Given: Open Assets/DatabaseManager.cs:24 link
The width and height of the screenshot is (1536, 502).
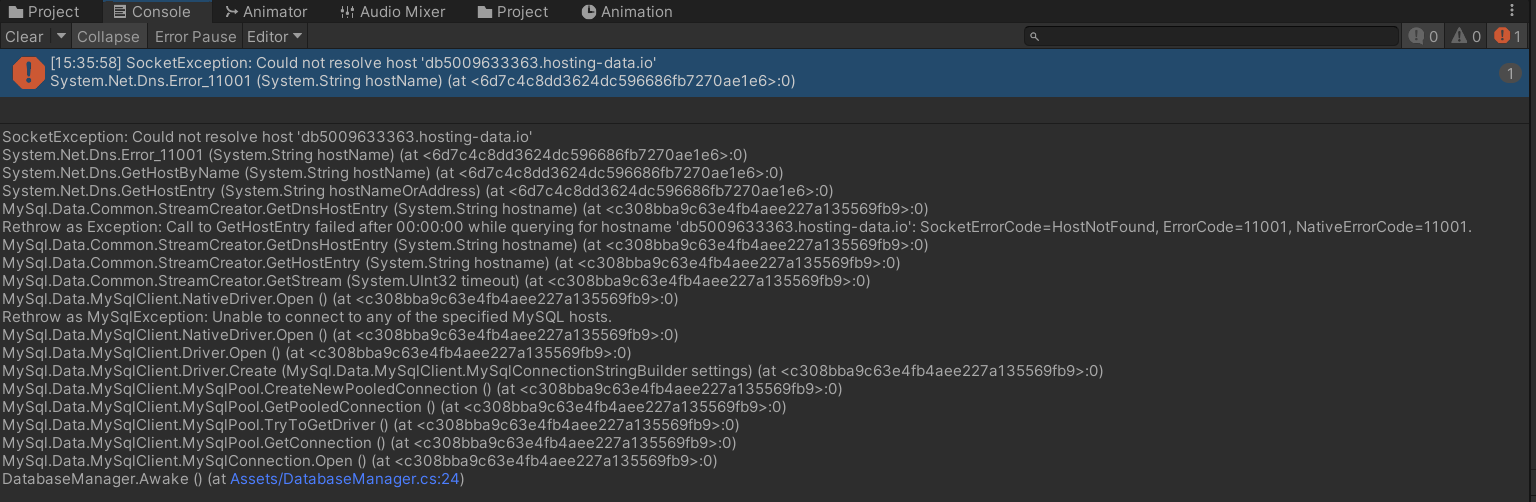Looking at the screenshot, I should (345, 479).
